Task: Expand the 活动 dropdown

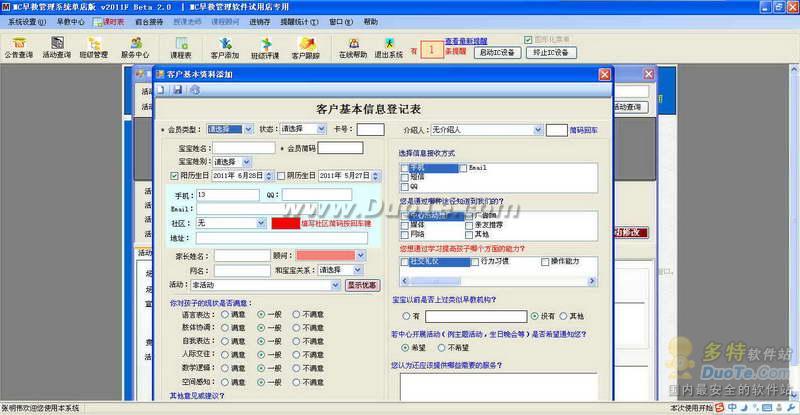Action: point(336,285)
